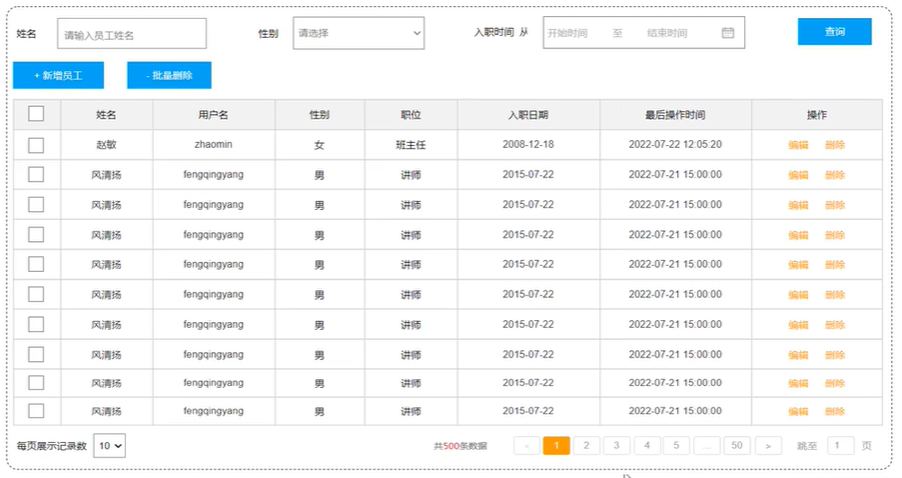Click the timestamp 2022-07-22 12:05:20

pyautogui.click(x=675, y=144)
